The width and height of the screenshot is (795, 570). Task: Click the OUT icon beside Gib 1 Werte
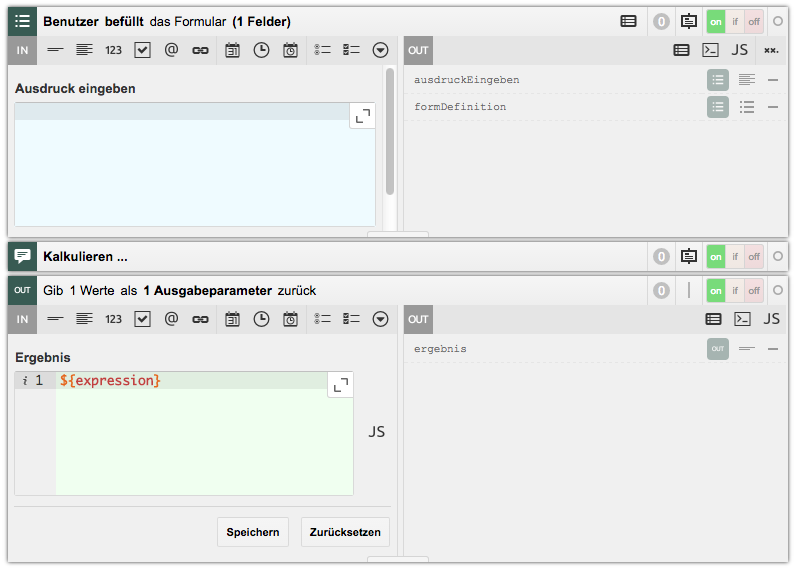tap(22, 291)
